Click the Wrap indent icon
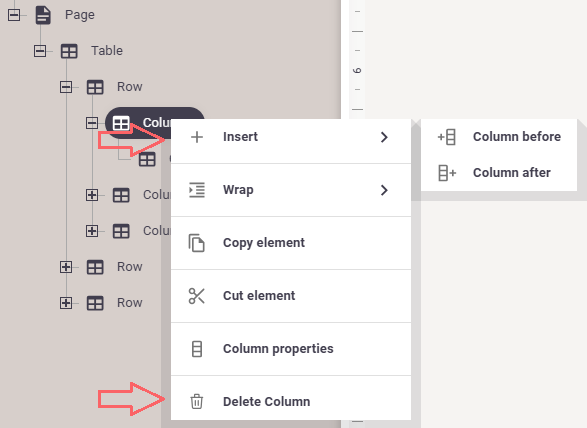Image resolution: width=587 pixels, height=428 pixels. (197, 190)
